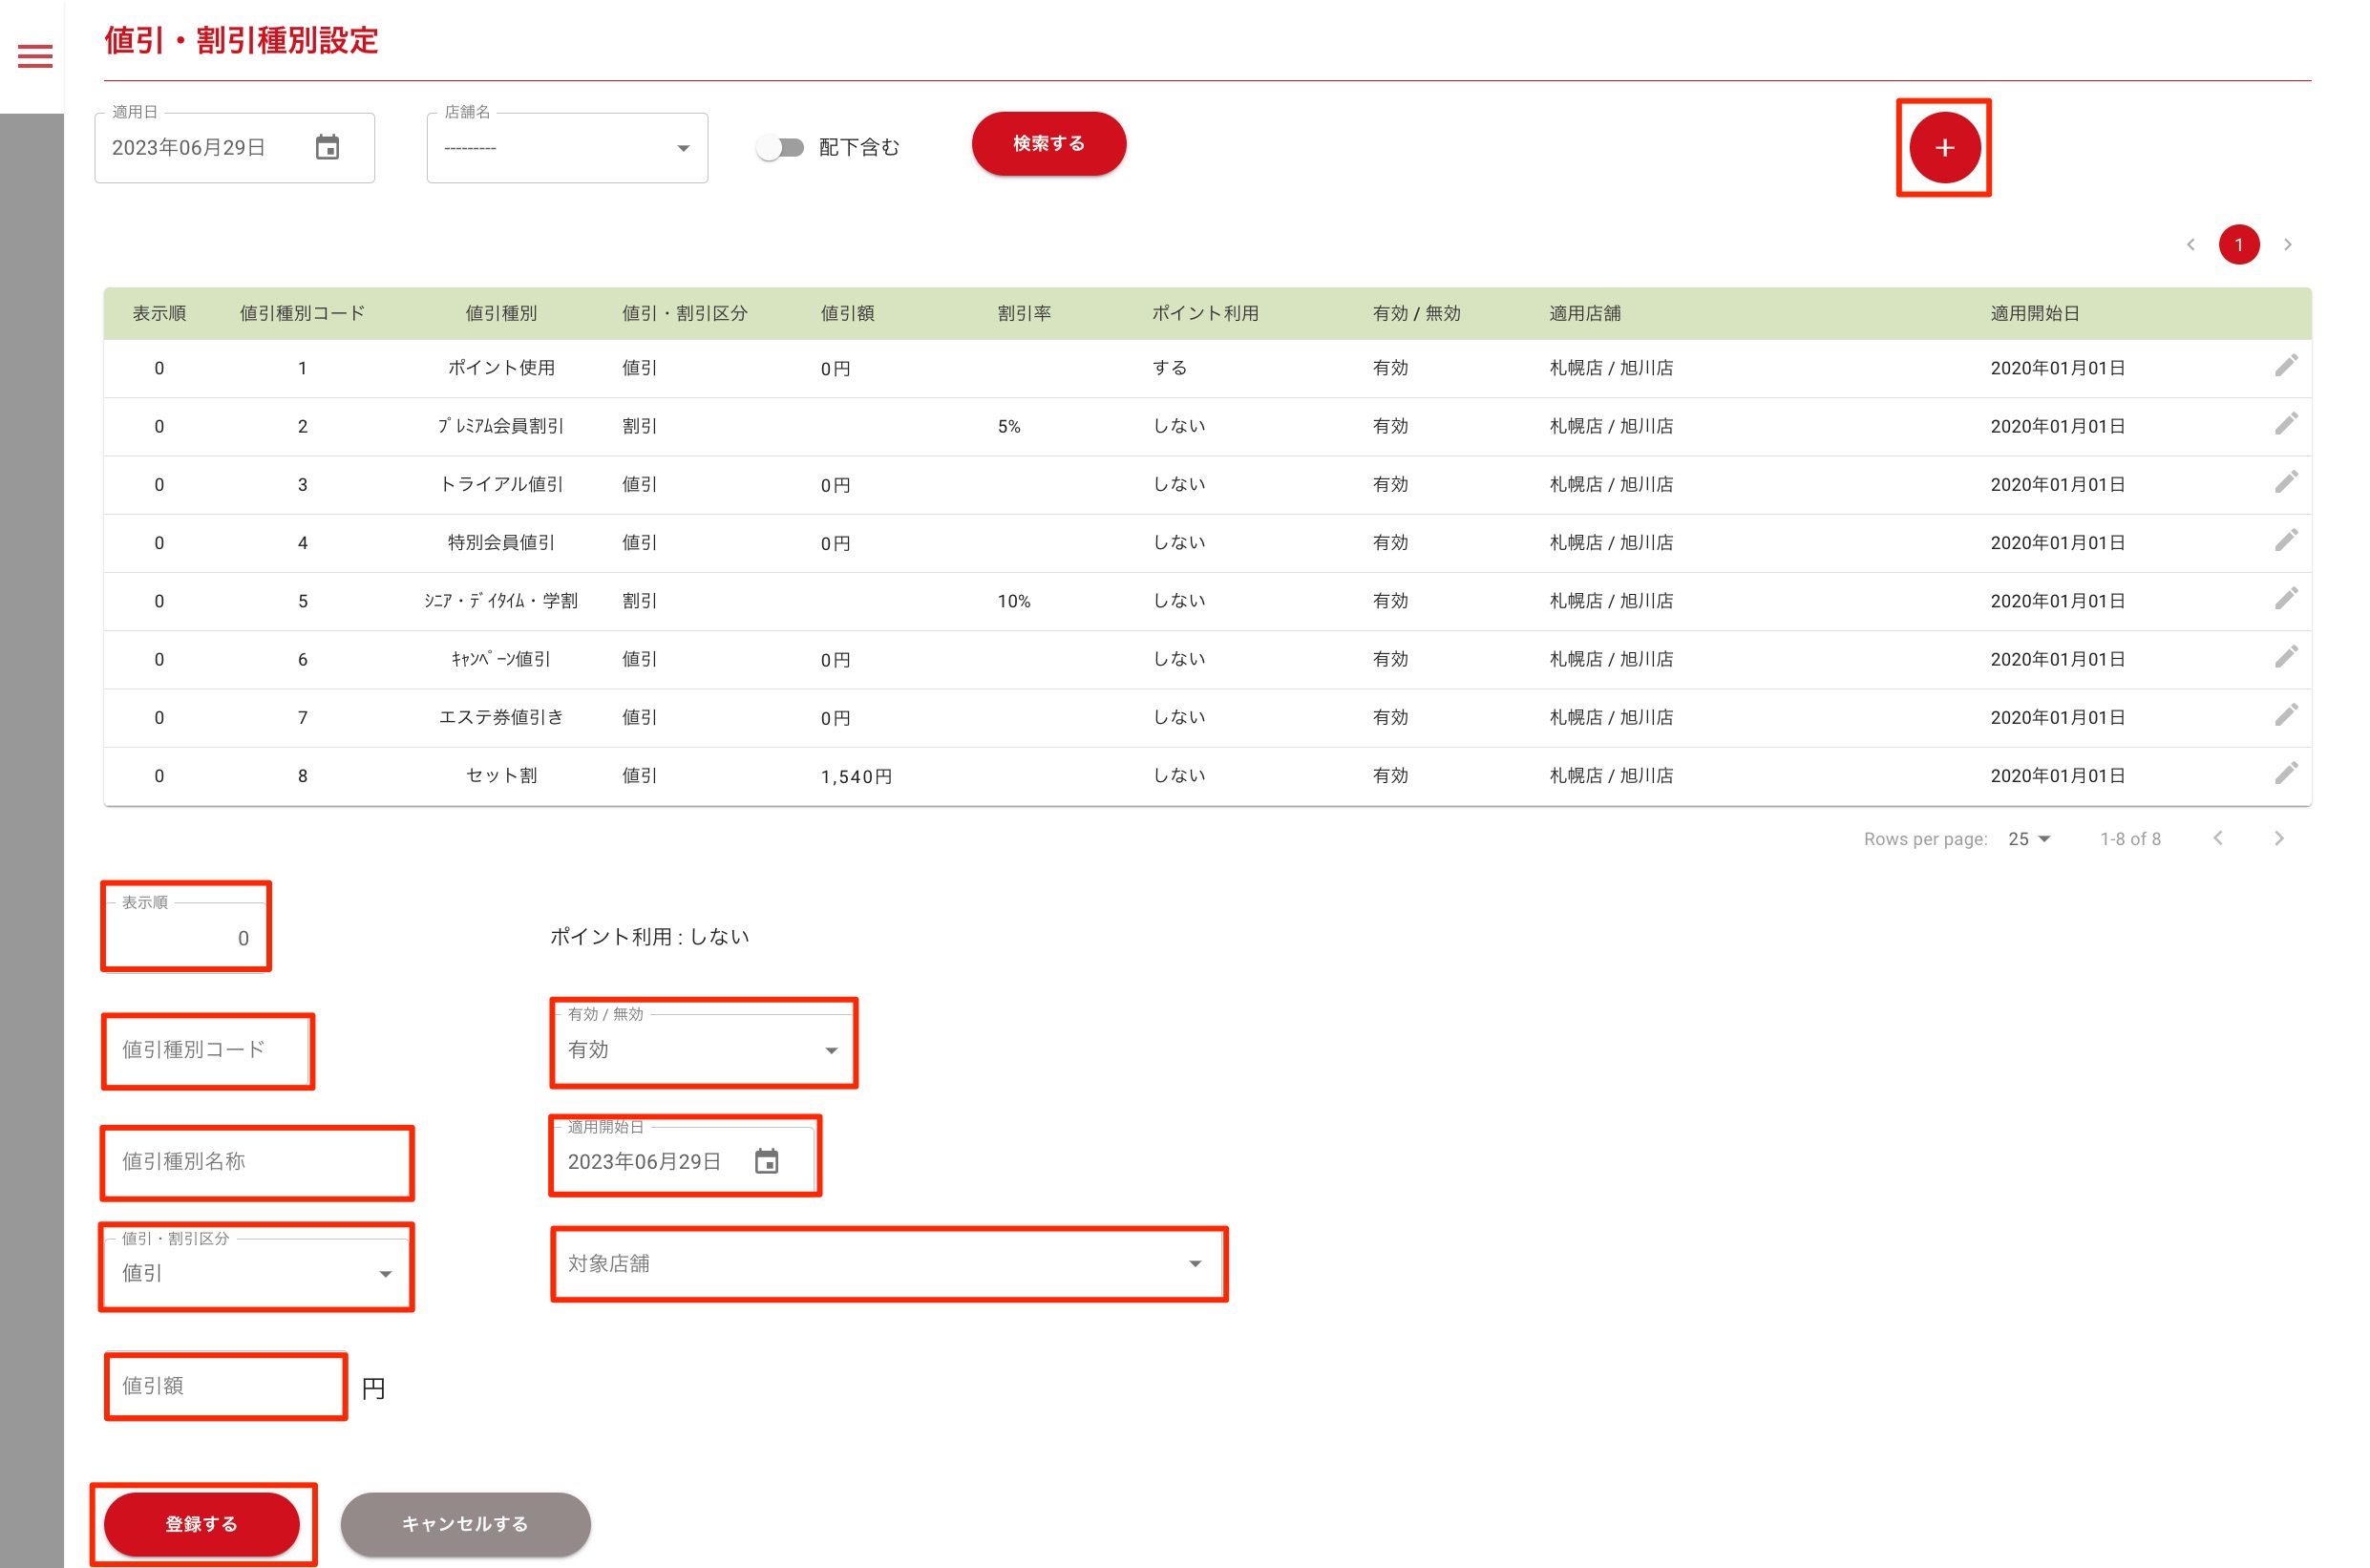Click the 検索する button

1048,144
